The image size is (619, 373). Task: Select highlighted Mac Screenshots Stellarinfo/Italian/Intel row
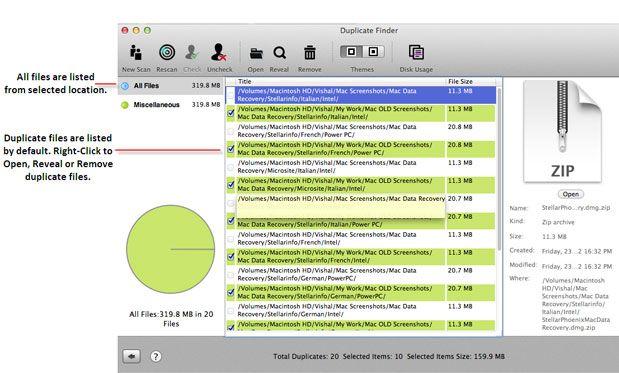tap(362, 95)
